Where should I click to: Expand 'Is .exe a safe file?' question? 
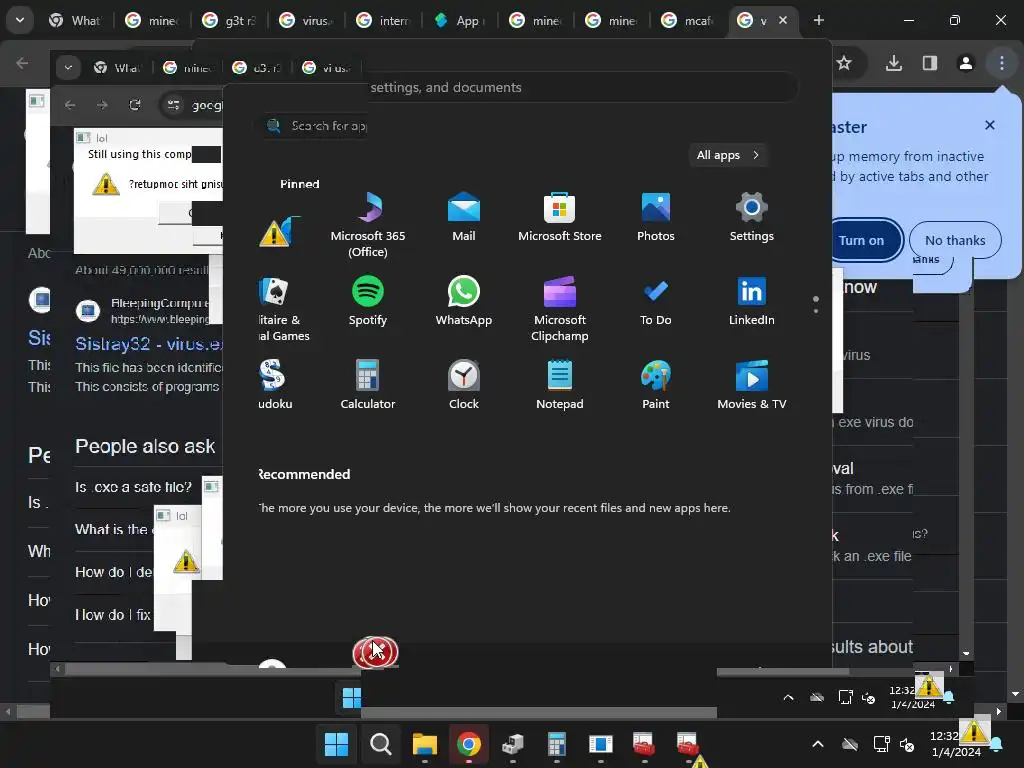(133, 487)
